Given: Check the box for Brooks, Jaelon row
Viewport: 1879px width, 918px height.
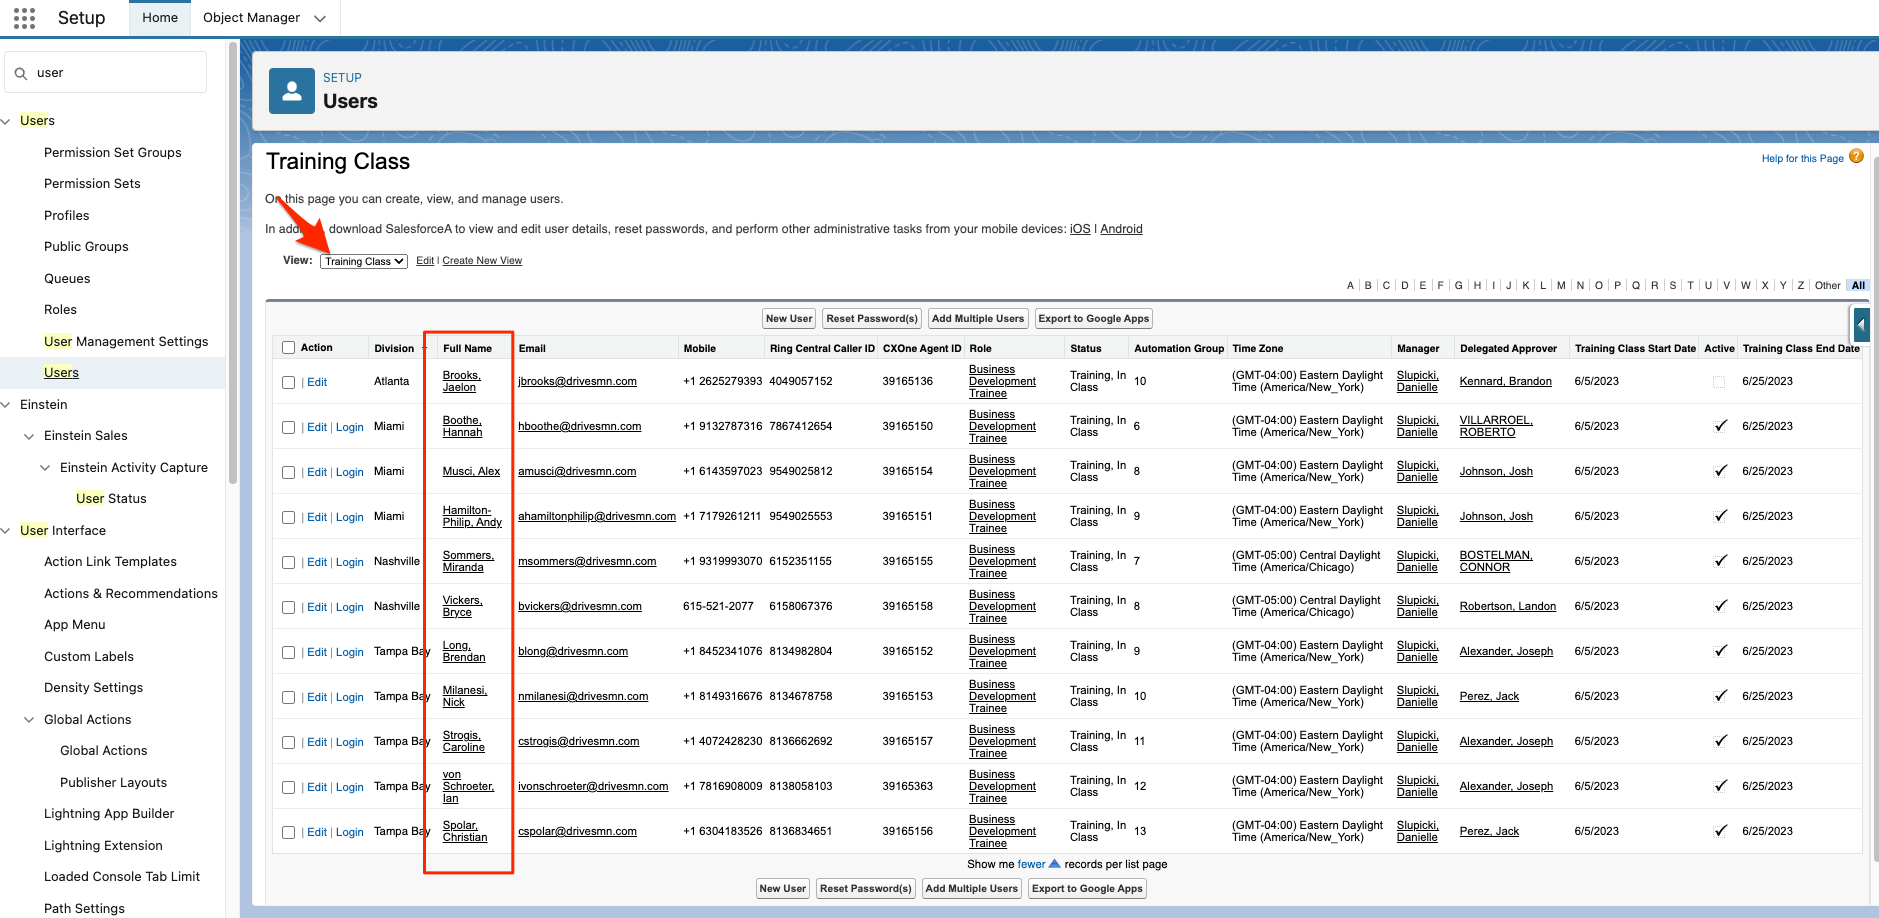Looking at the screenshot, I should pyautogui.click(x=289, y=382).
